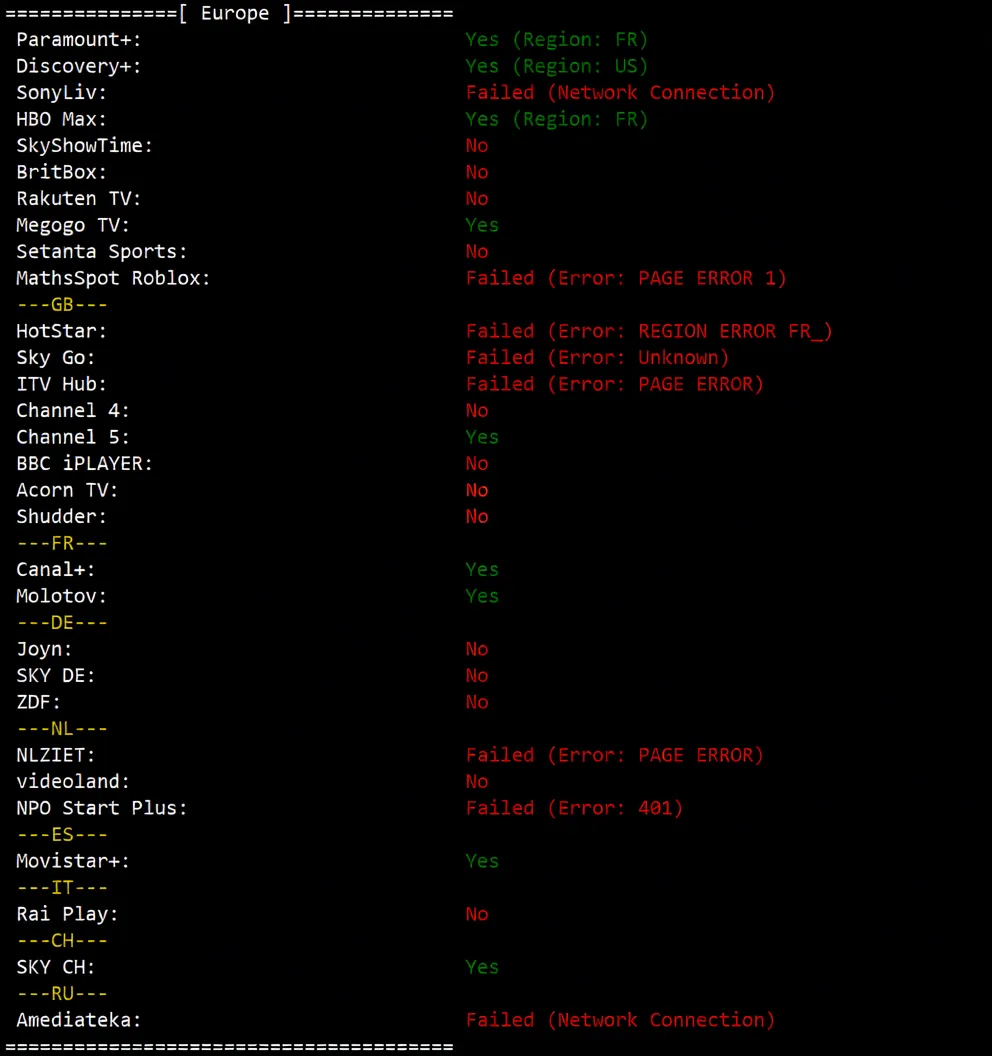Click the MathsSpot Roblox label
Image resolution: width=992 pixels, height=1056 pixels.
click(x=113, y=278)
